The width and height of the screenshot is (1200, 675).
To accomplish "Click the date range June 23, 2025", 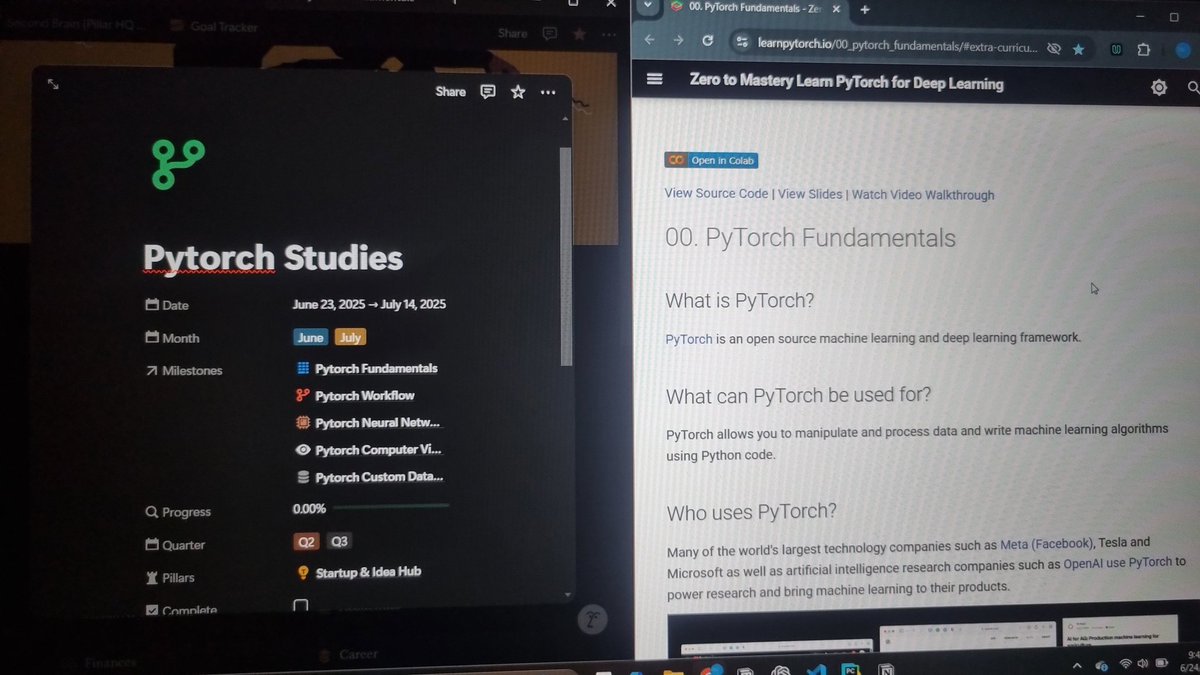I will [x=369, y=305].
